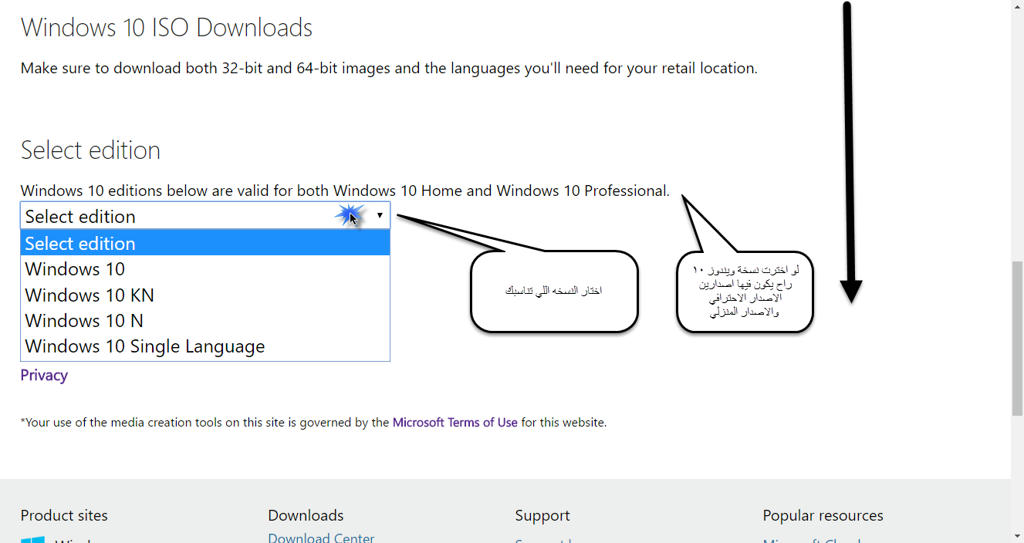Select Windows 10 N edition
Viewport: 1024px width, 543px height.
[x=205, y=320]
